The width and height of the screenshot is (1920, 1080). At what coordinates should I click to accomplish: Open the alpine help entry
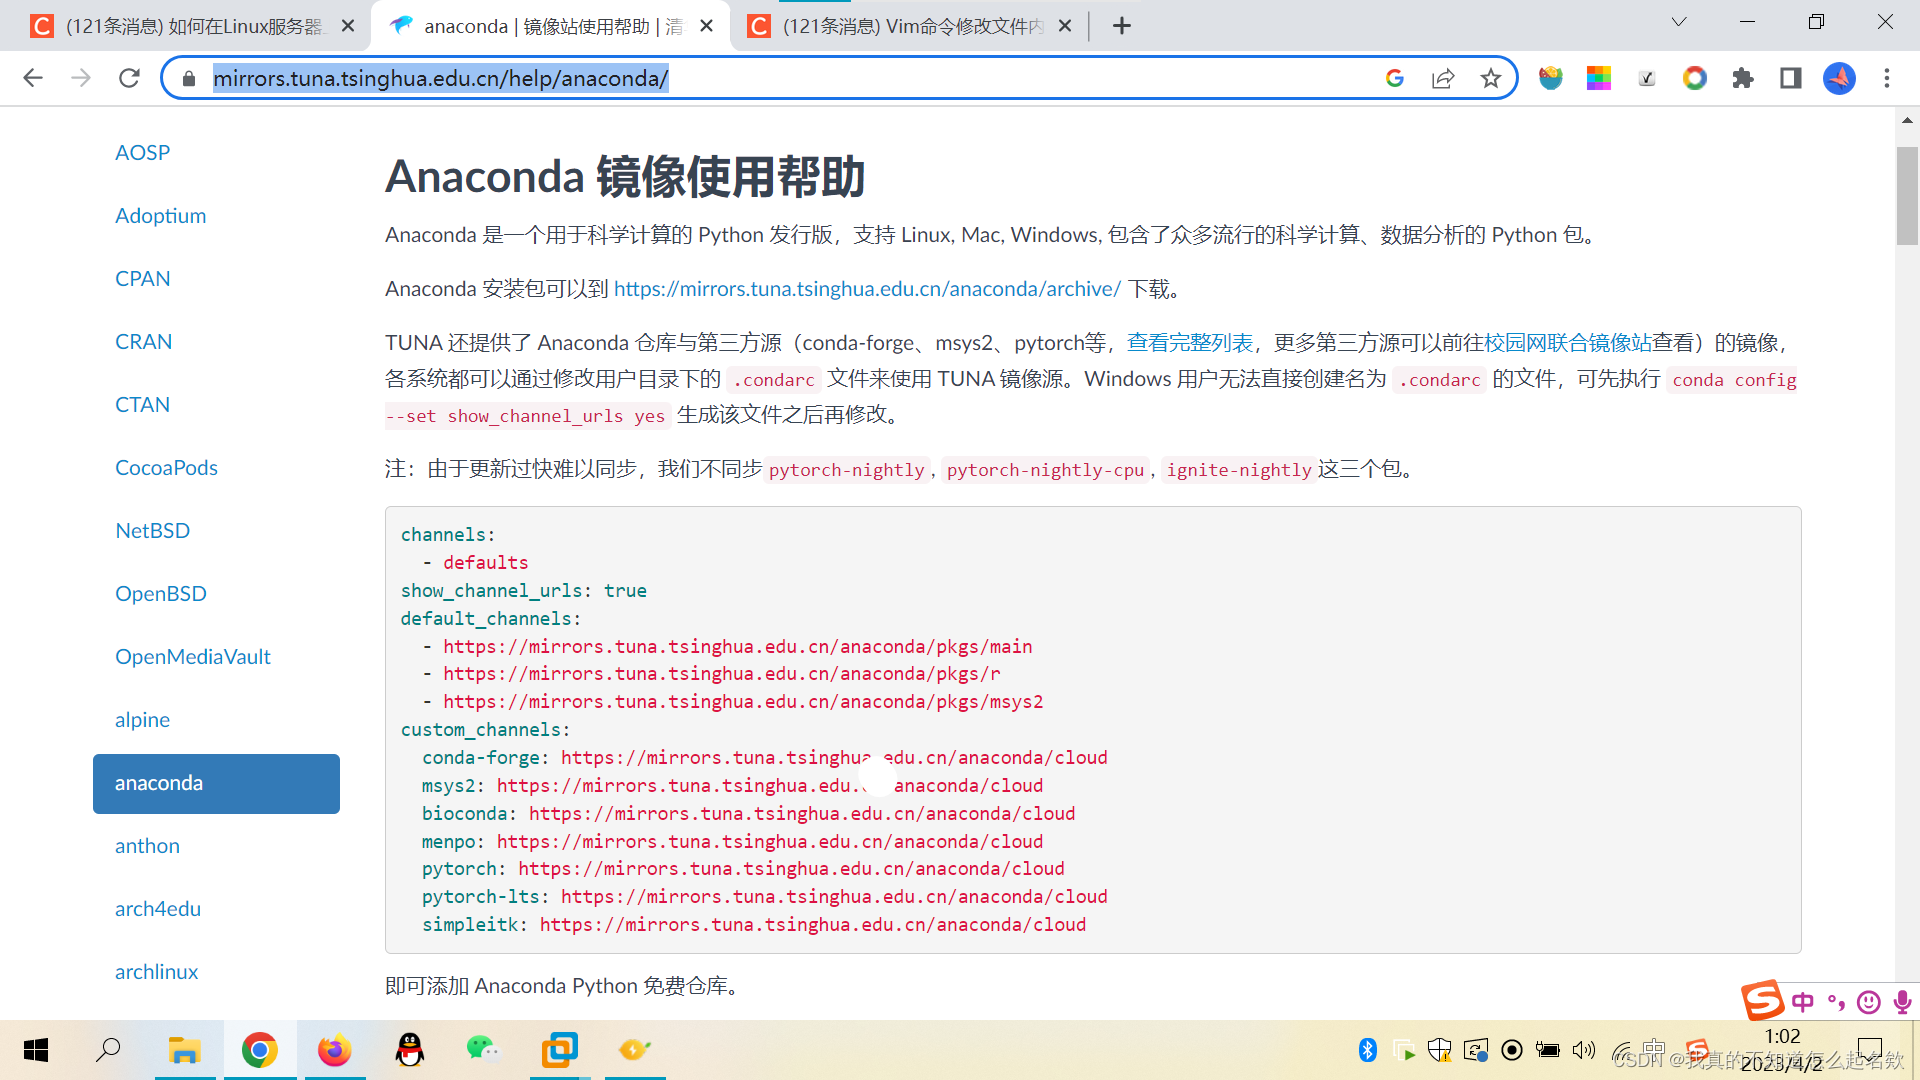pos(142,719)
